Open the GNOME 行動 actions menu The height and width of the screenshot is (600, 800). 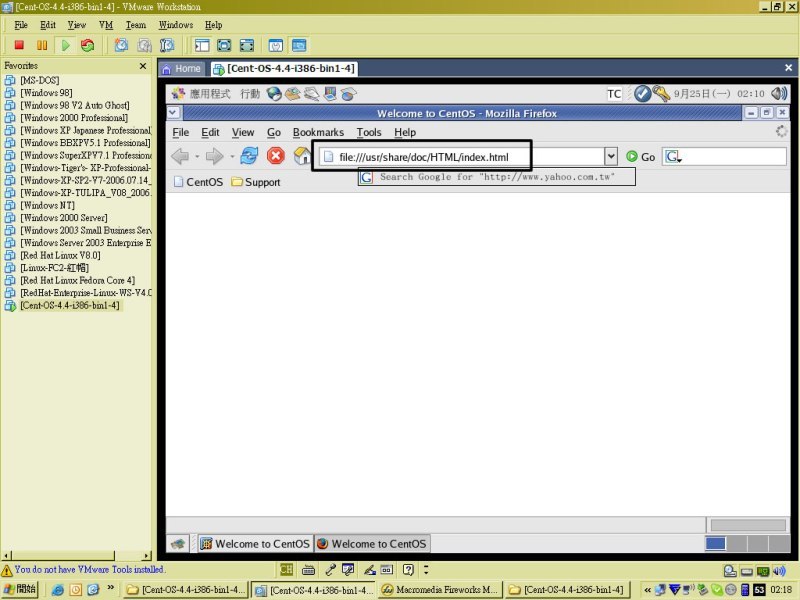pos(250,93)
